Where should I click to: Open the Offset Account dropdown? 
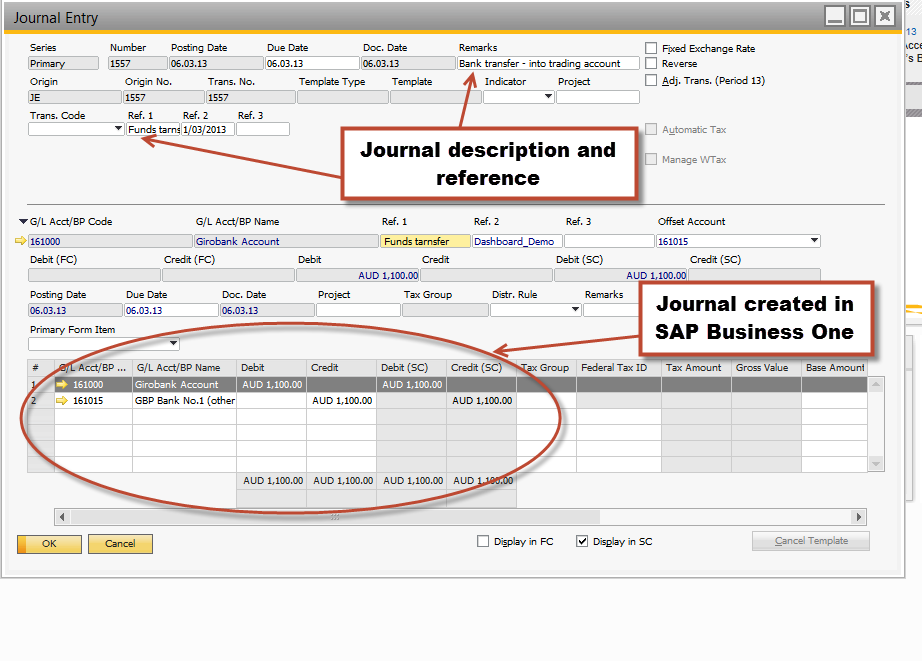(x=814, y=241)
